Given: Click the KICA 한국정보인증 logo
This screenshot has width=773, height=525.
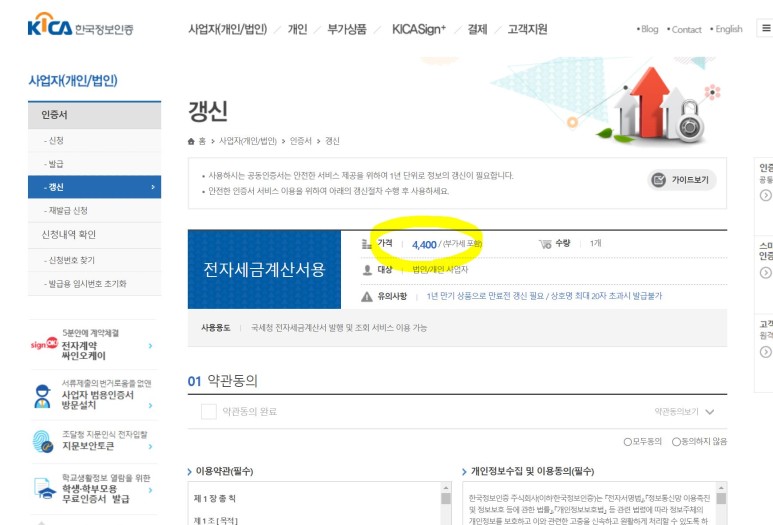Looking at the screenshot, I should coord(80,25).
